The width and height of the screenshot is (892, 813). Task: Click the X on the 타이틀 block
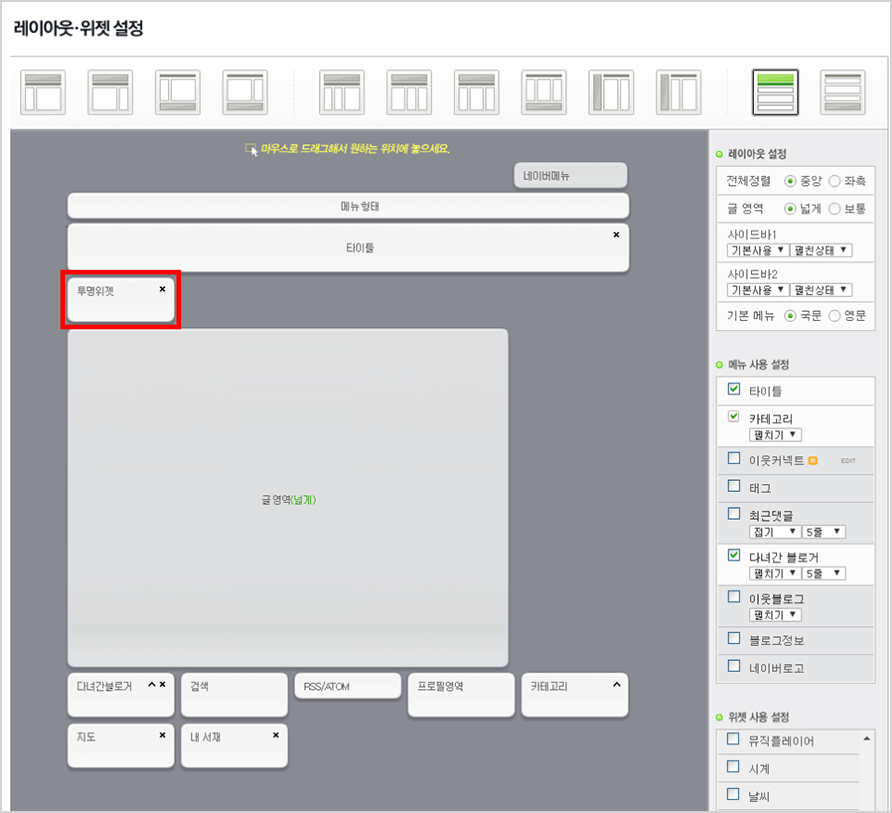click(616, 234)
